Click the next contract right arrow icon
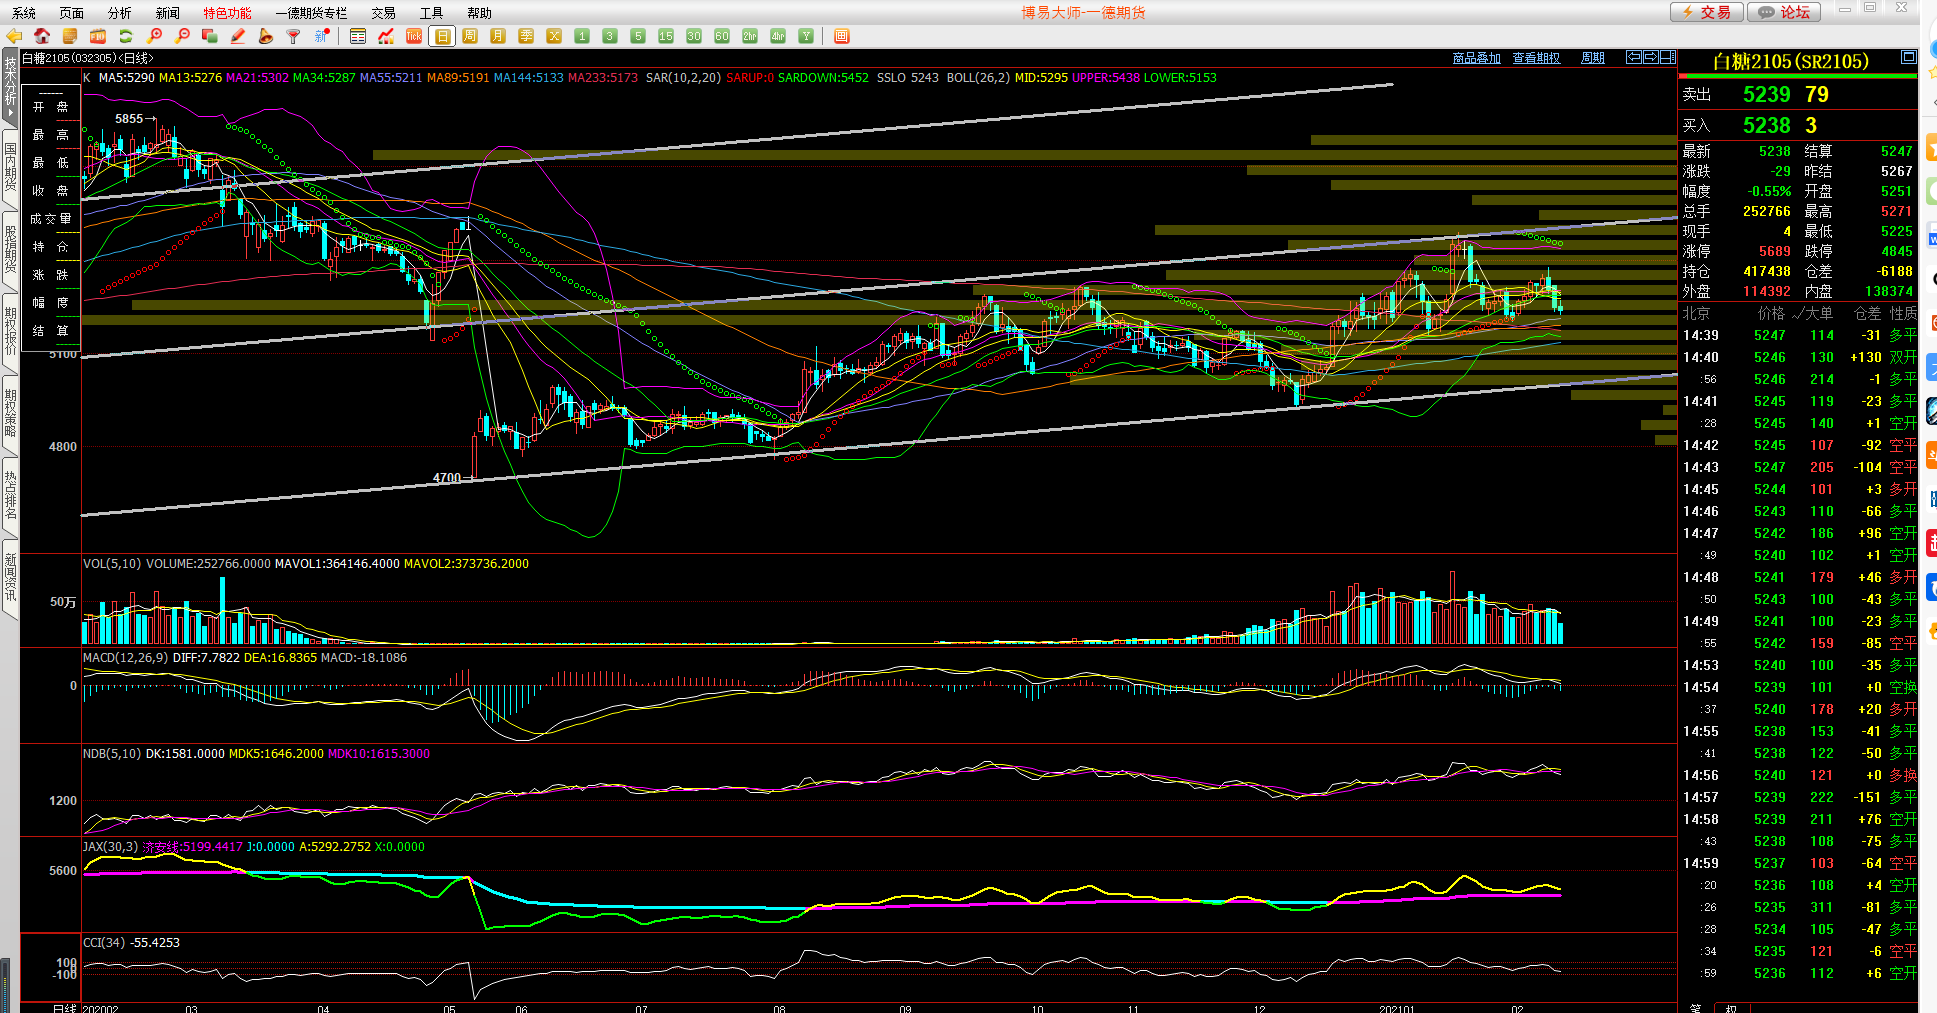 coord(1651,57)
